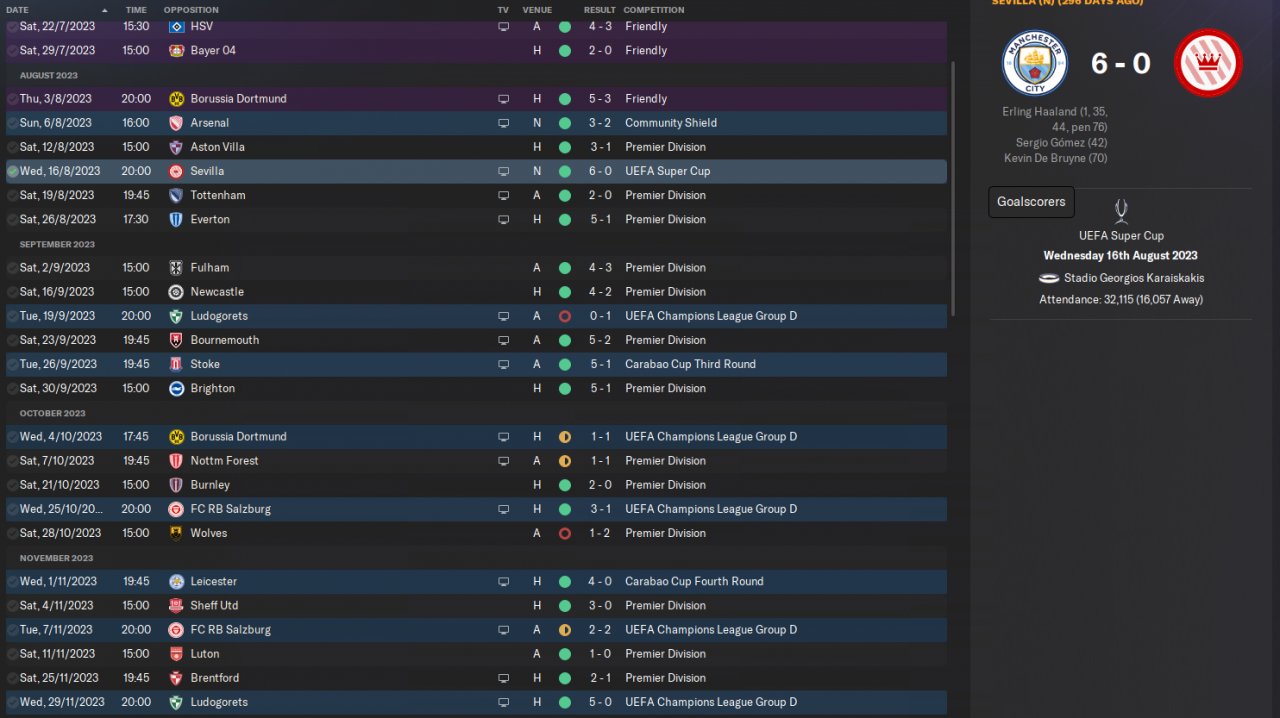1280x718 pixels.
Task: Click the TV icon on the Tottenham row
Action: [x=503, y=195]
